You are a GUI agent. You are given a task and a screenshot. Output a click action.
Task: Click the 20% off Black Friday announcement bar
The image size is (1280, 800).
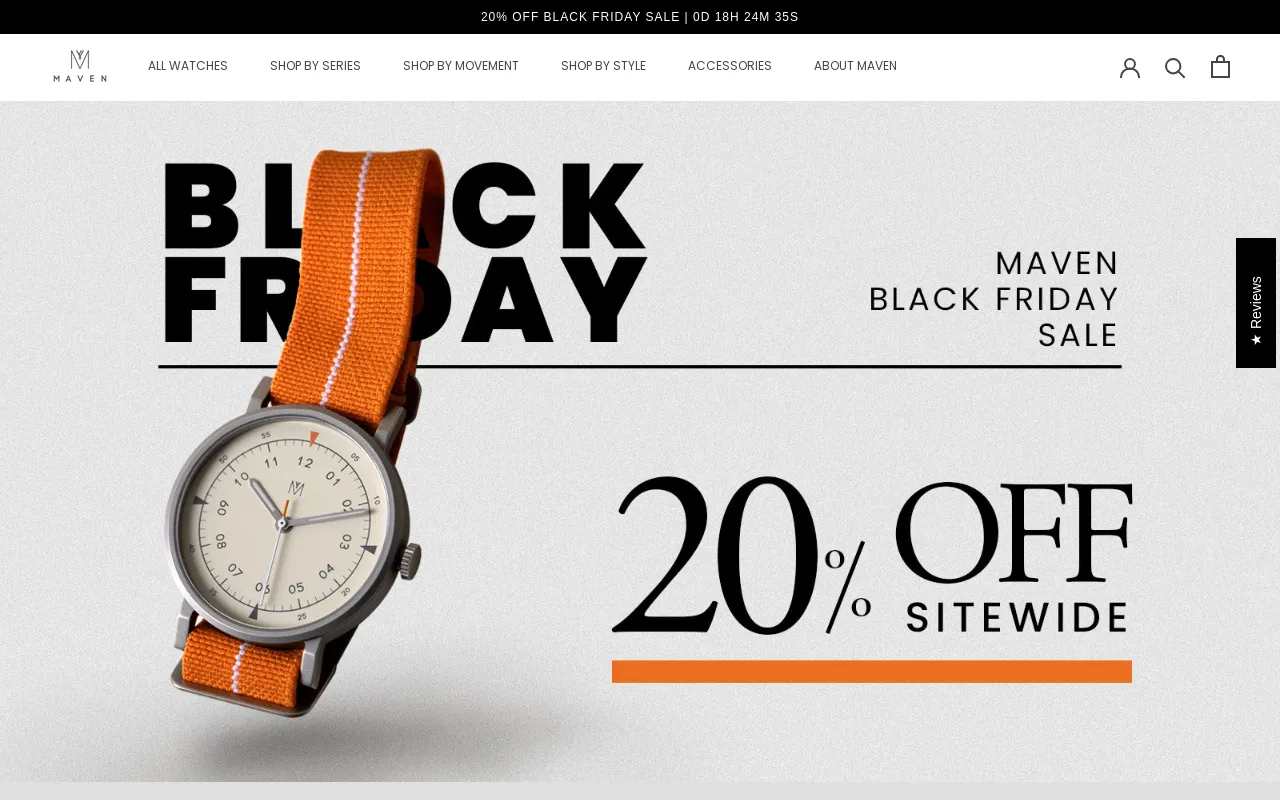[x=640, y=17]
